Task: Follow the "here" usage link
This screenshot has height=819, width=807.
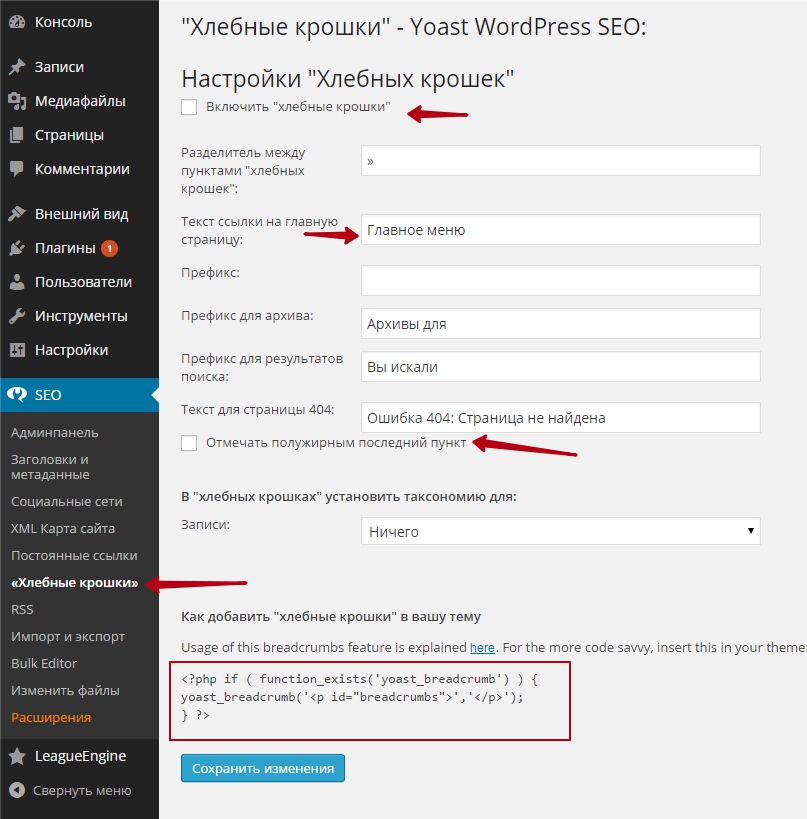Action: (x=482, y=648)
